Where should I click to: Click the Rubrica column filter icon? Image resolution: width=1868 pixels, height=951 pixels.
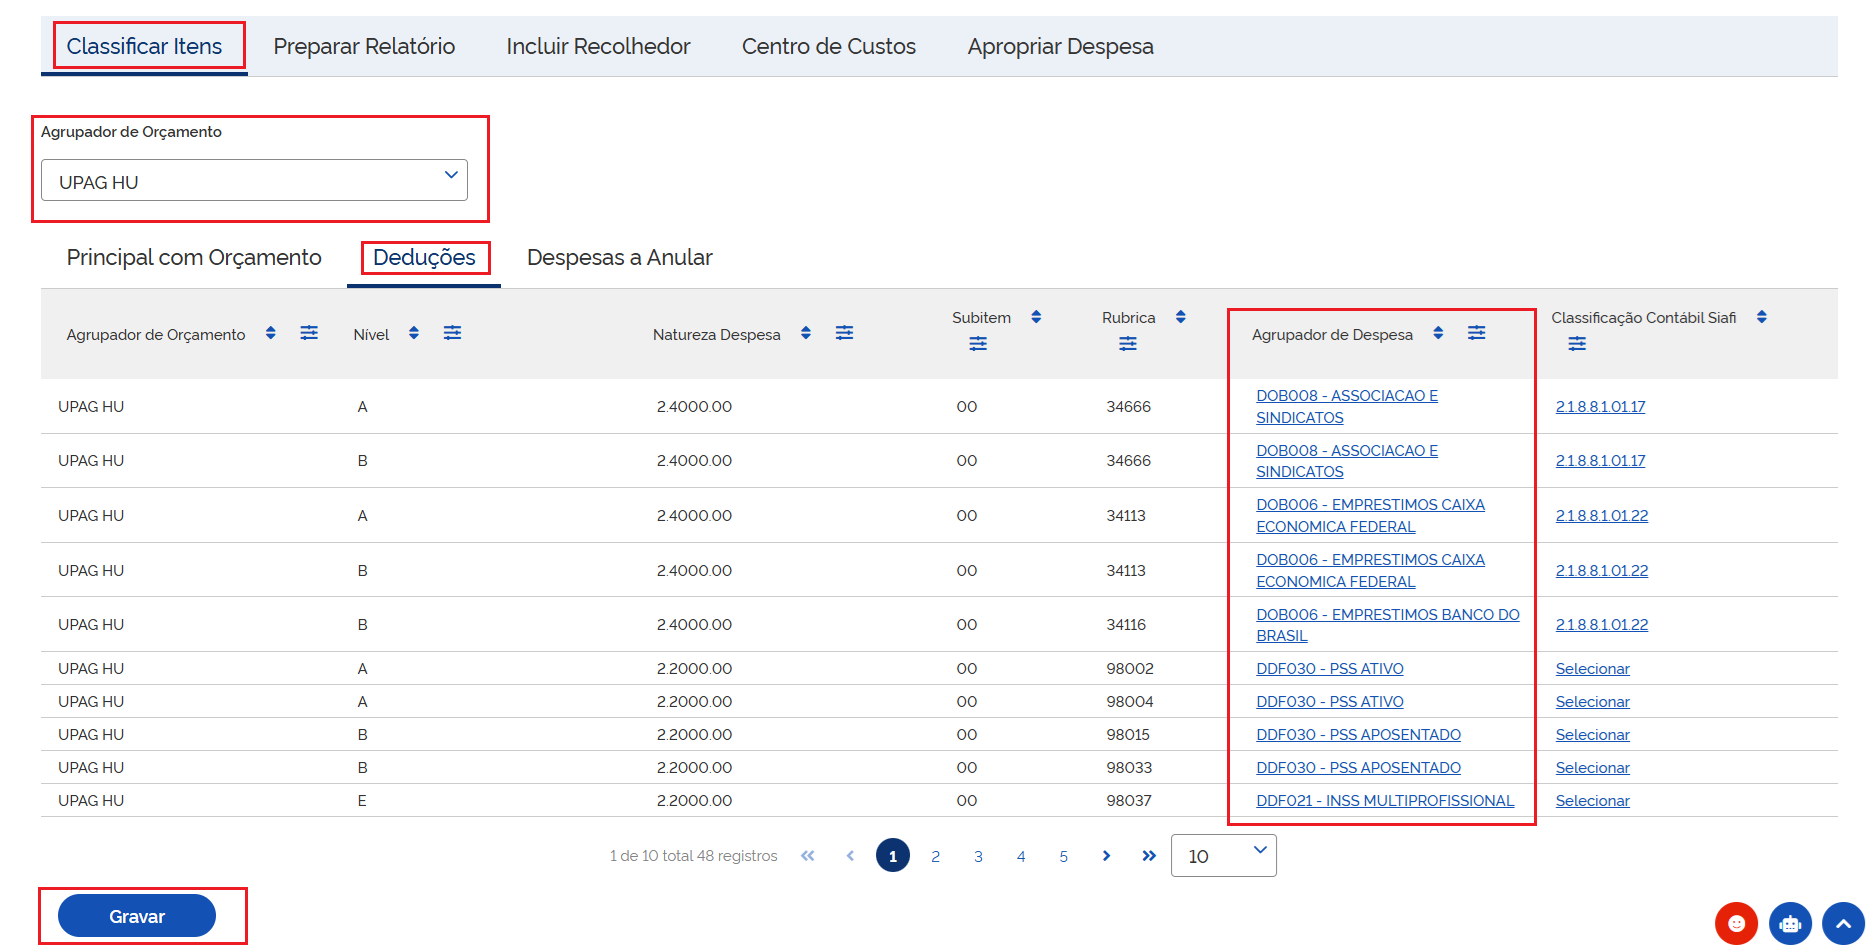point(1128,344)
